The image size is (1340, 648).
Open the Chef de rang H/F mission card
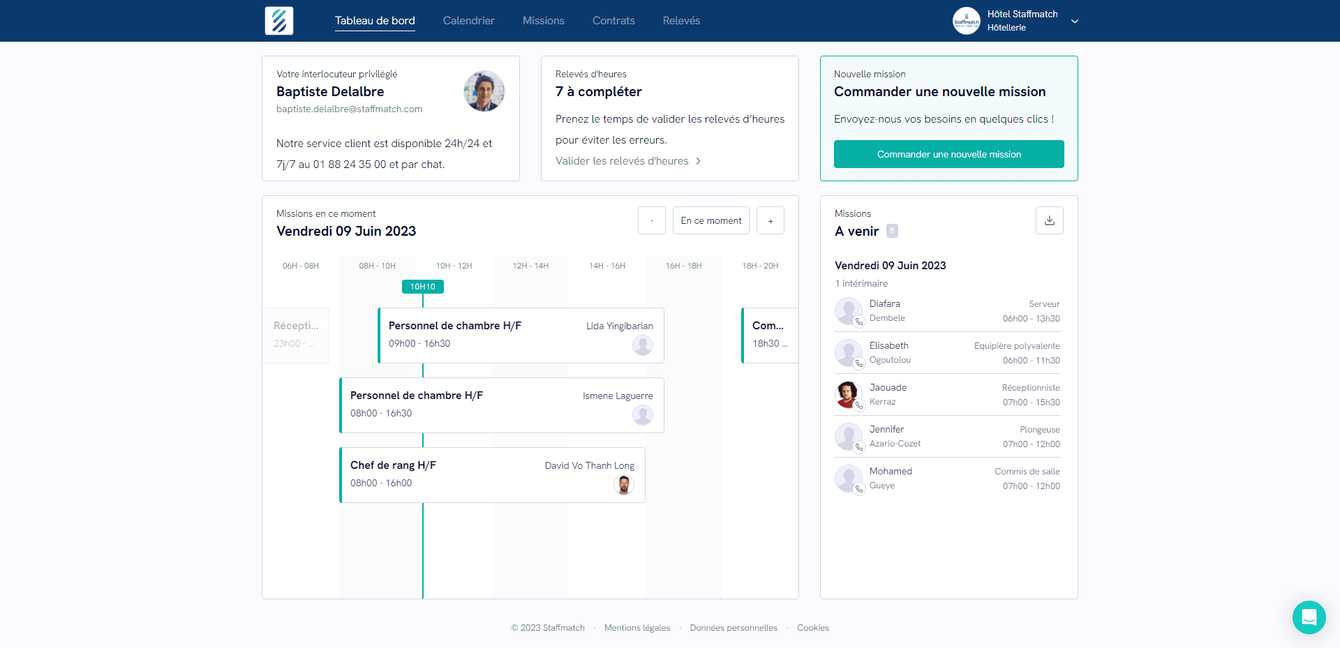point(492,474)
